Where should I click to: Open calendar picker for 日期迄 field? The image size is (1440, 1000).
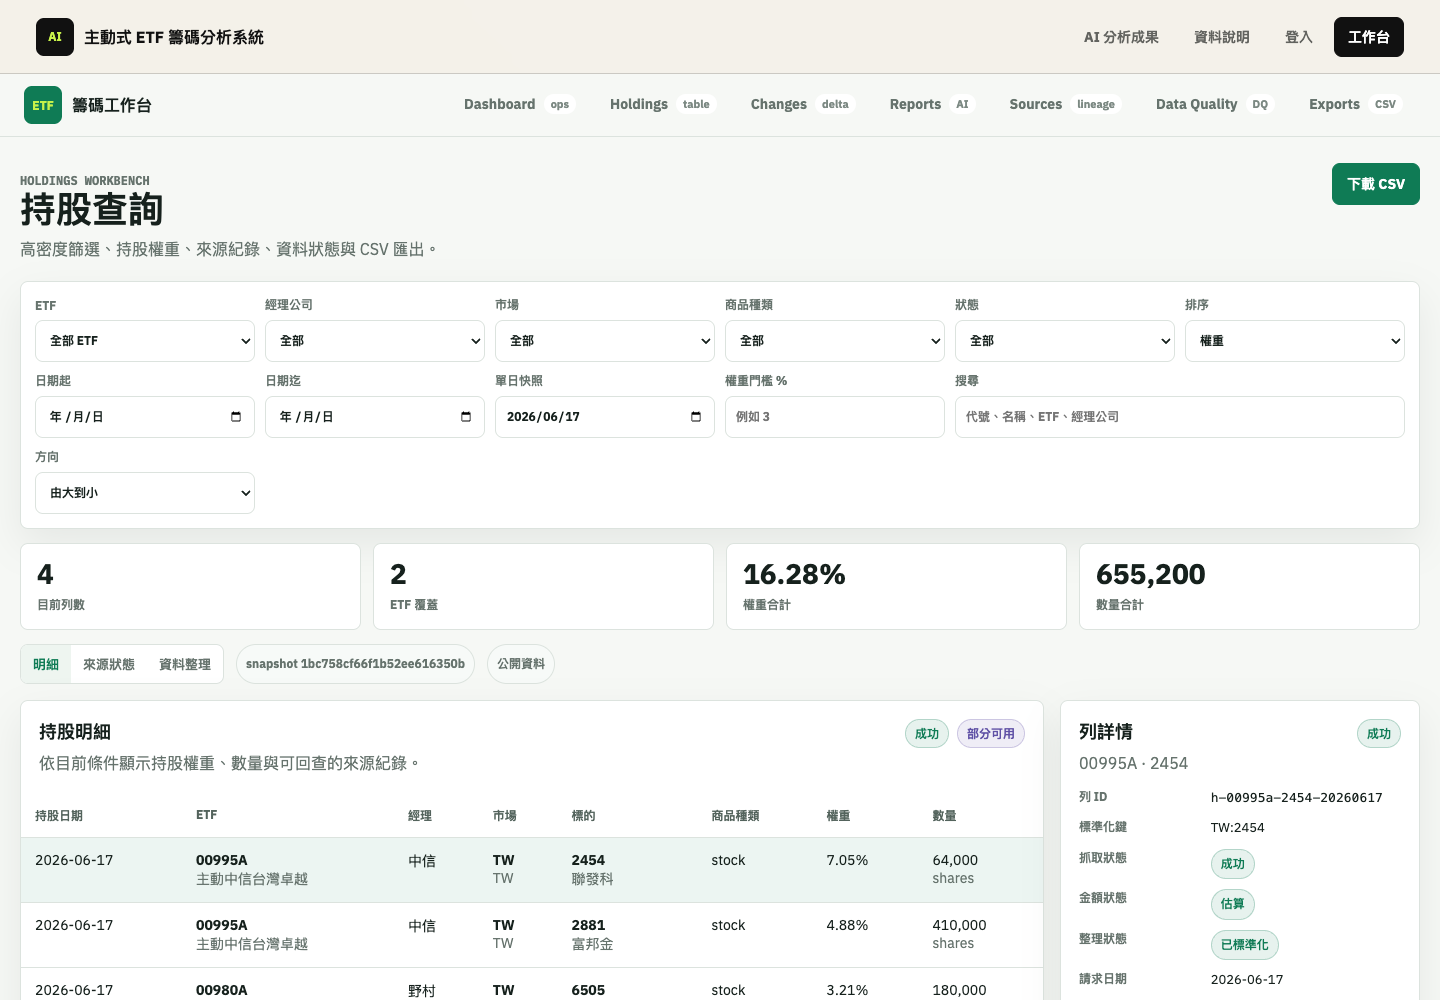point(466,417)
